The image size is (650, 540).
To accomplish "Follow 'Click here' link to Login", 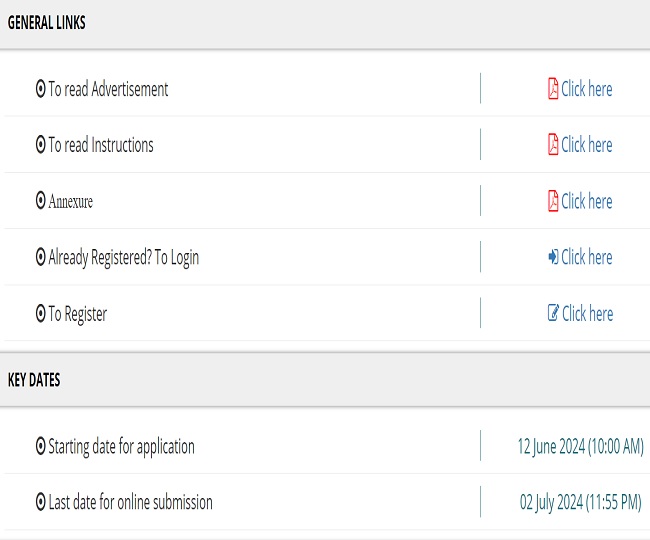I will pyautogui.click(x=587, y=257).
